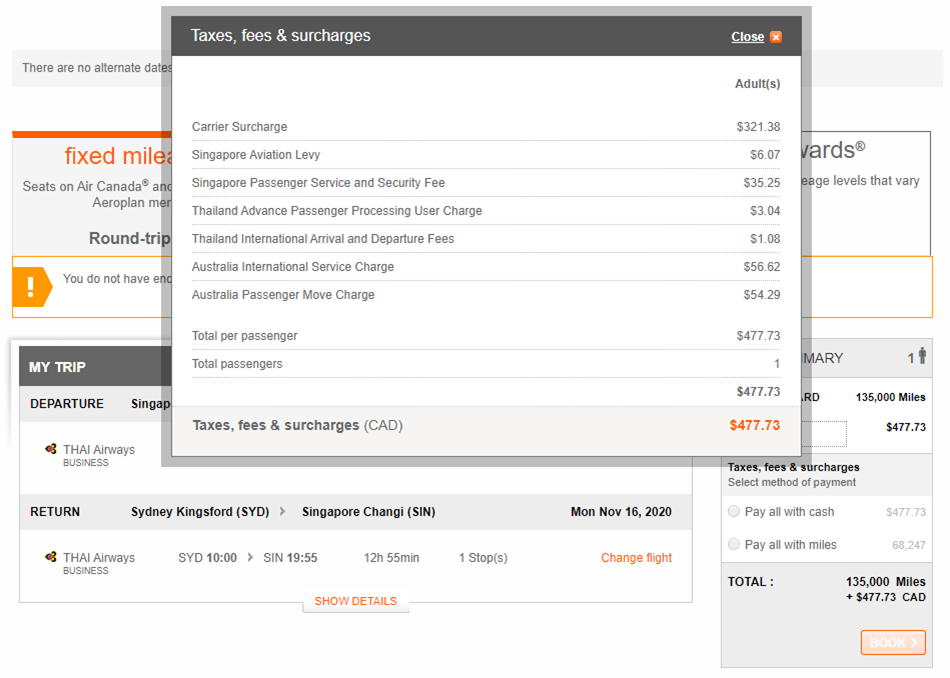Click the + $477.73 CAD total line
Image resolution: width=950 pixels, height=678 pixels.
(x=885, y=597)
